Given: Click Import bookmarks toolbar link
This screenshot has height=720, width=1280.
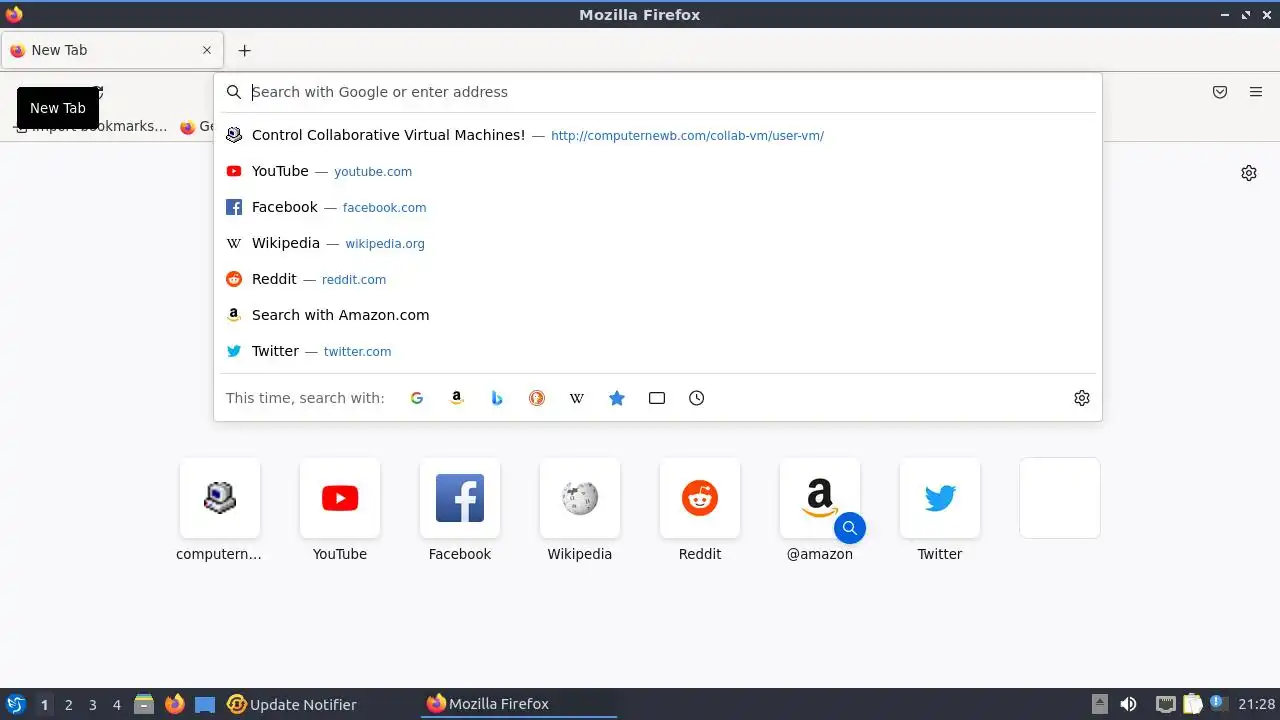Looking at the screenshot, I should [x=90, y=126].
